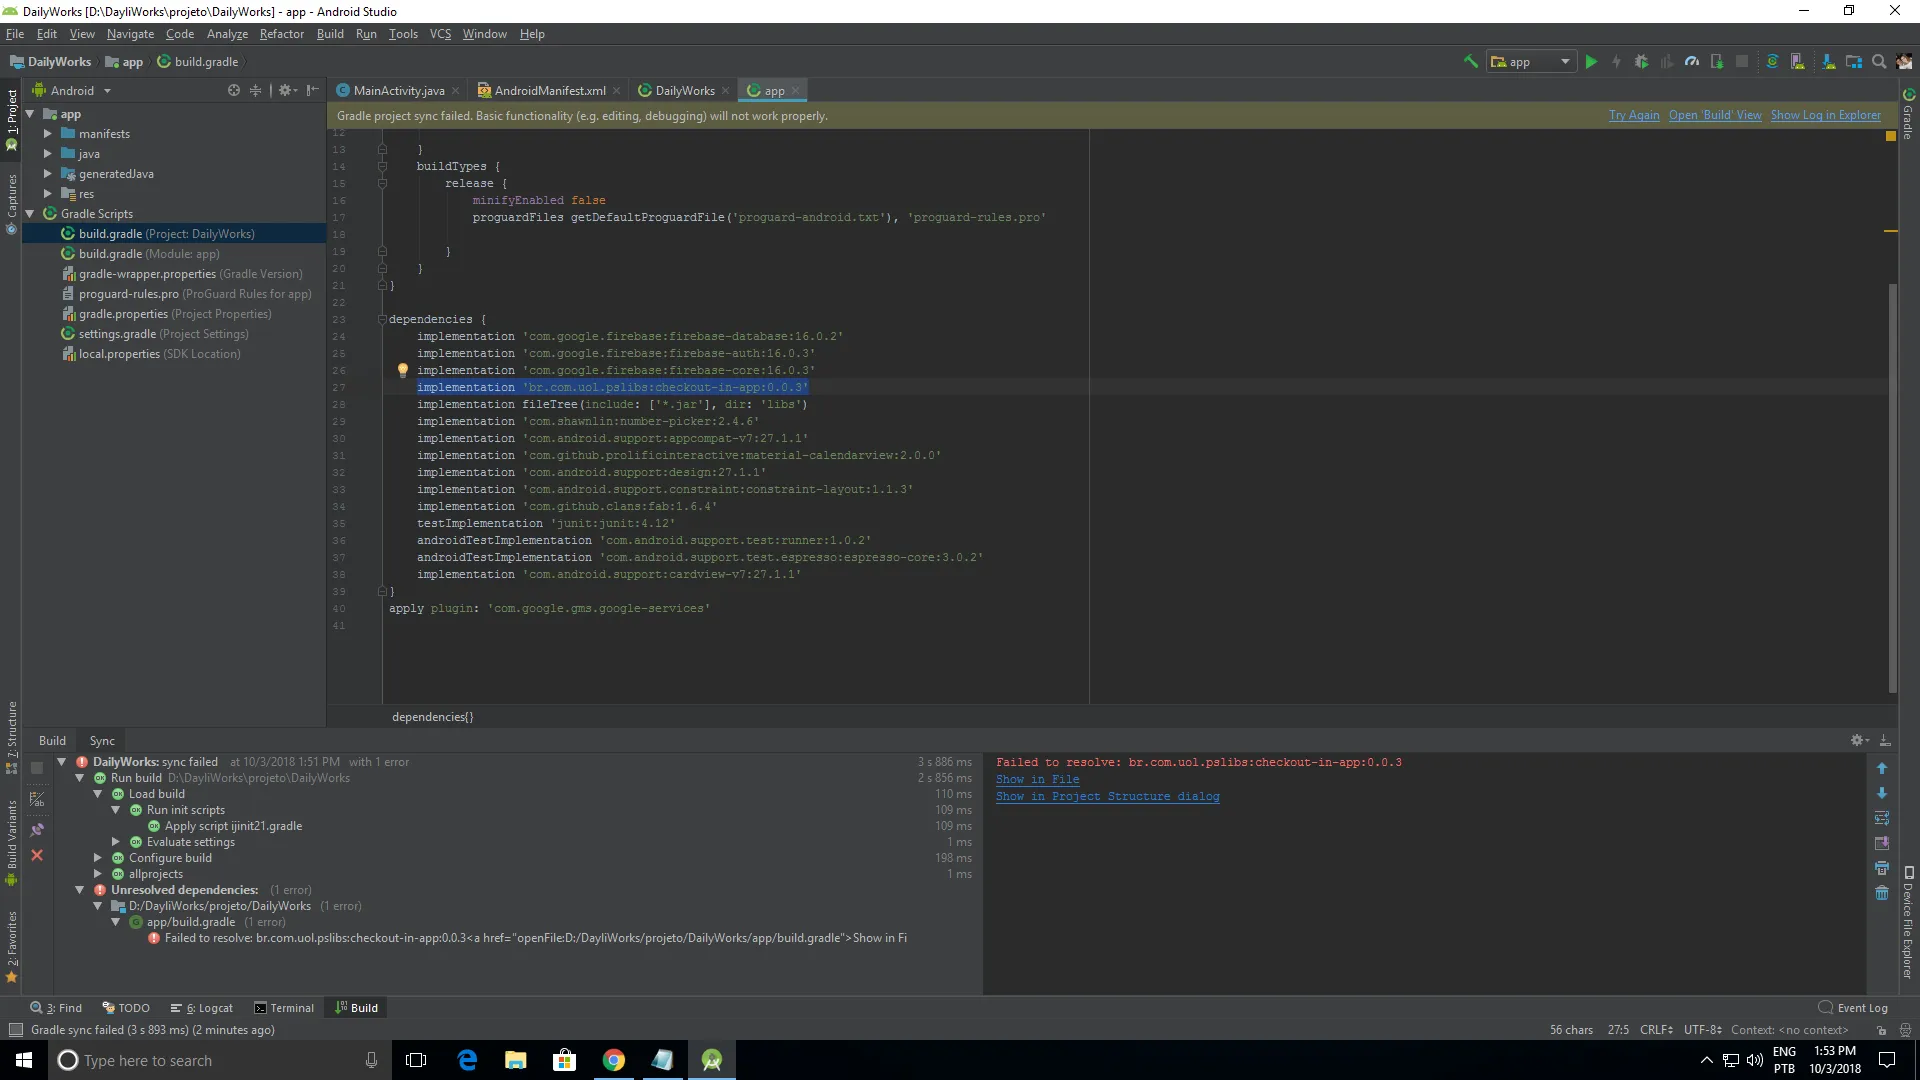This screenshot has width=1920, height=1080.
Task: Switch to the MainActivity.java tab
Action: pos(398,91)
